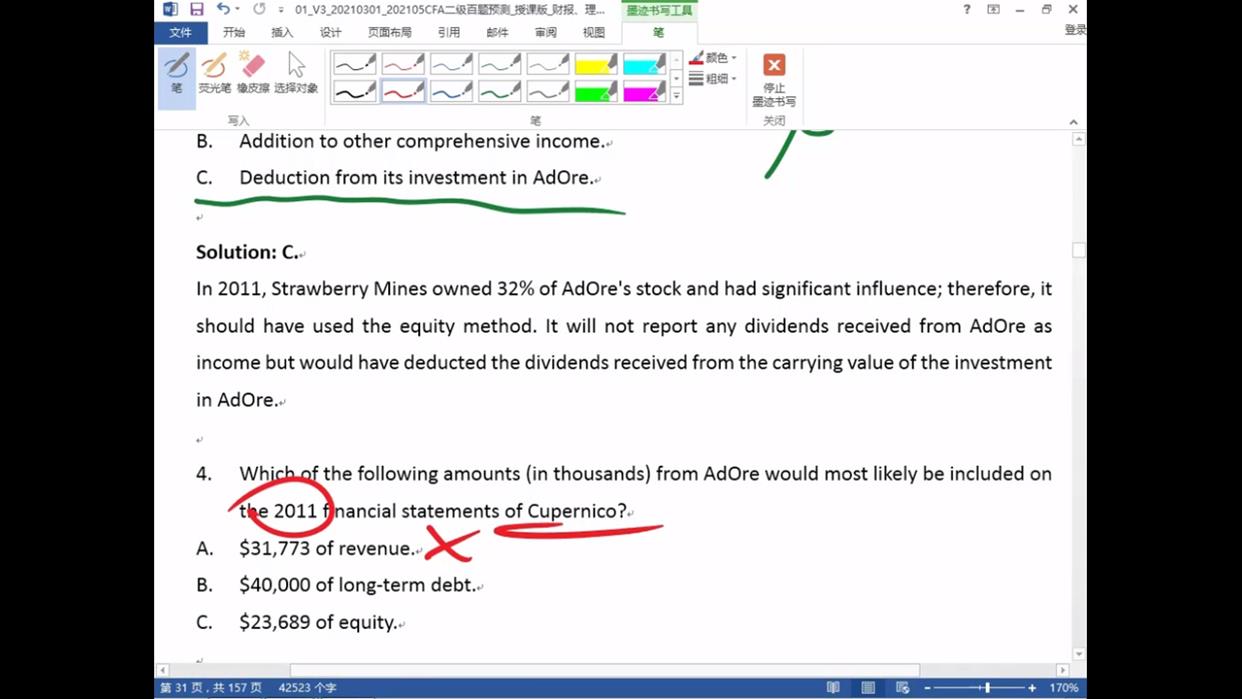Click 停止墨迹书写 stop inking button
This screenshot has height=699, width=1242.
point(774,79)
